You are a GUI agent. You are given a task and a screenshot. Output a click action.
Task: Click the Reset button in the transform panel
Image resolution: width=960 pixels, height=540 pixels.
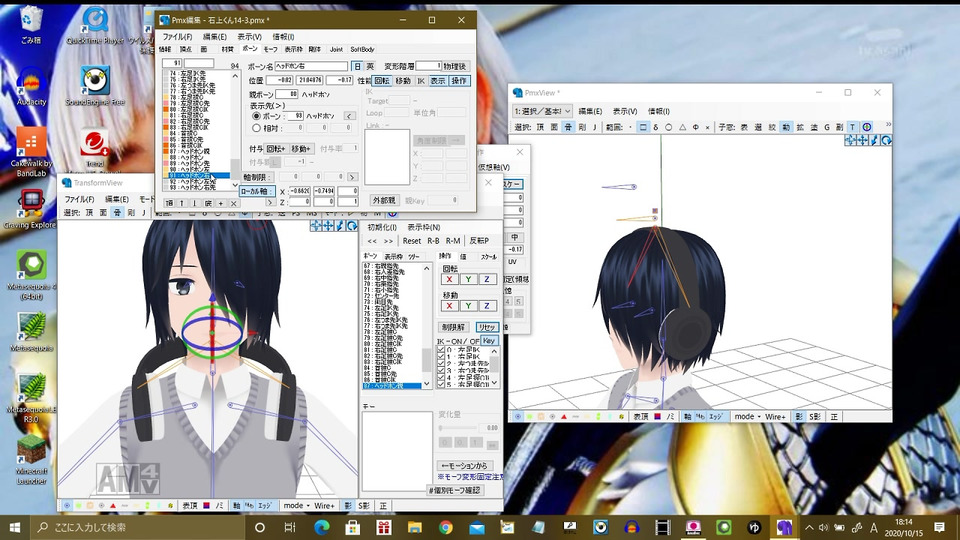click(x=412, y=241)
